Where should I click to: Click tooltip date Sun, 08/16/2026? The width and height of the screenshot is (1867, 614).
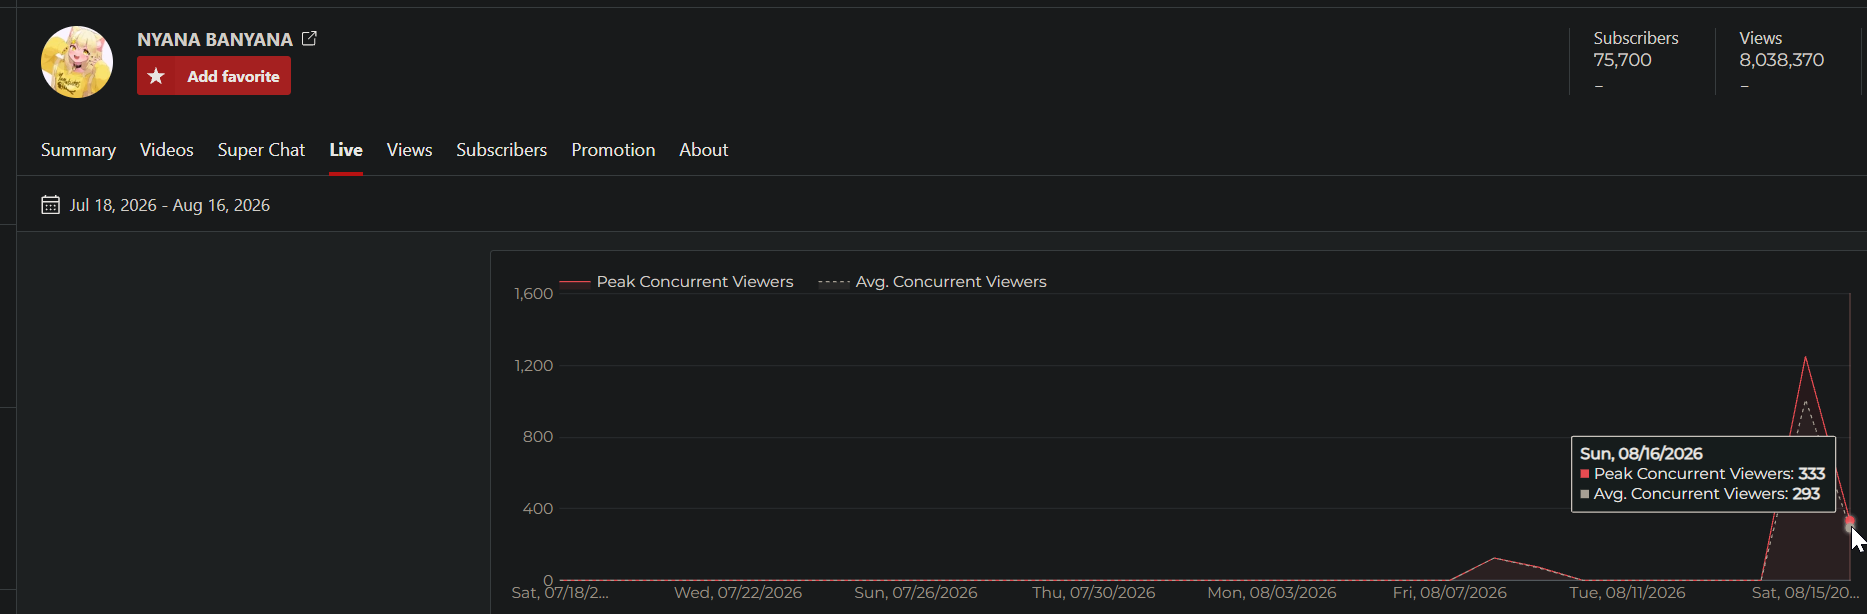pos(1641,454)
